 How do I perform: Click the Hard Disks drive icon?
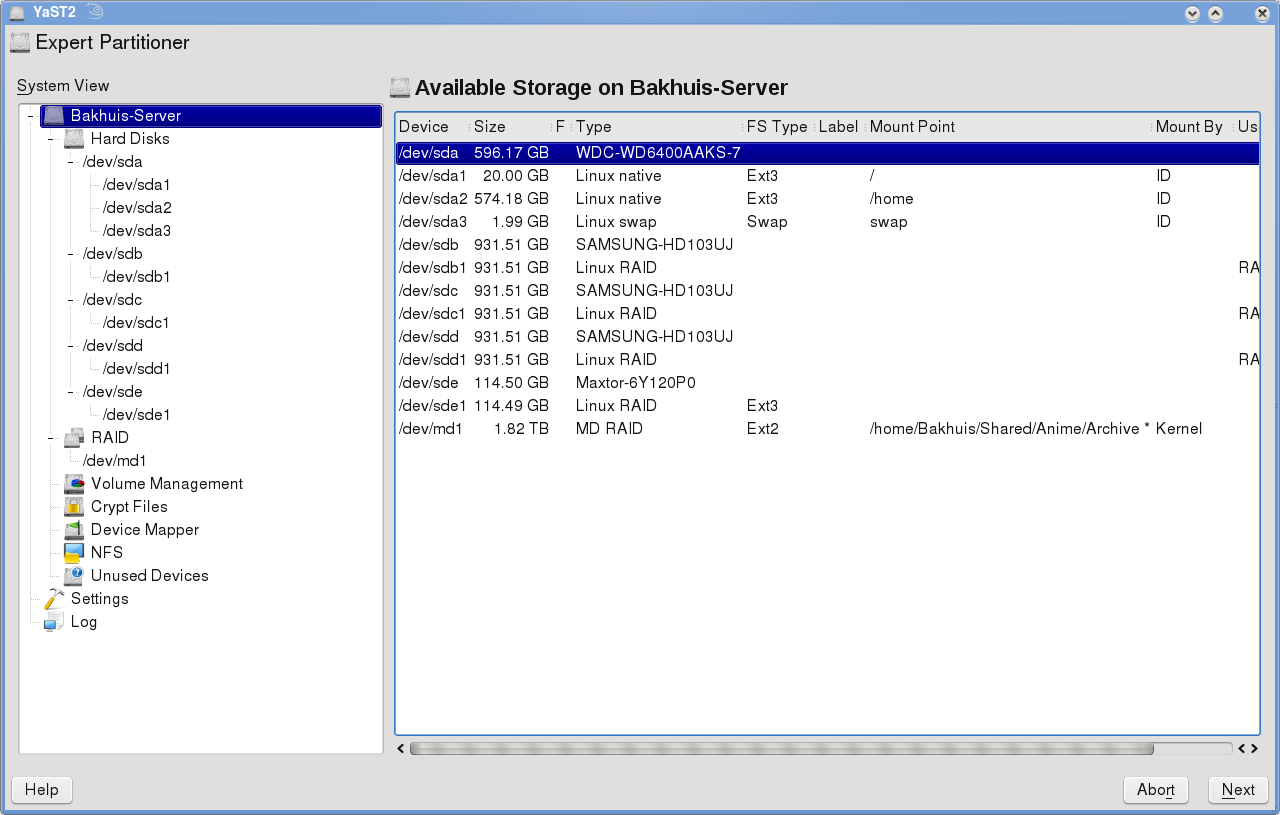pos(74,139)
